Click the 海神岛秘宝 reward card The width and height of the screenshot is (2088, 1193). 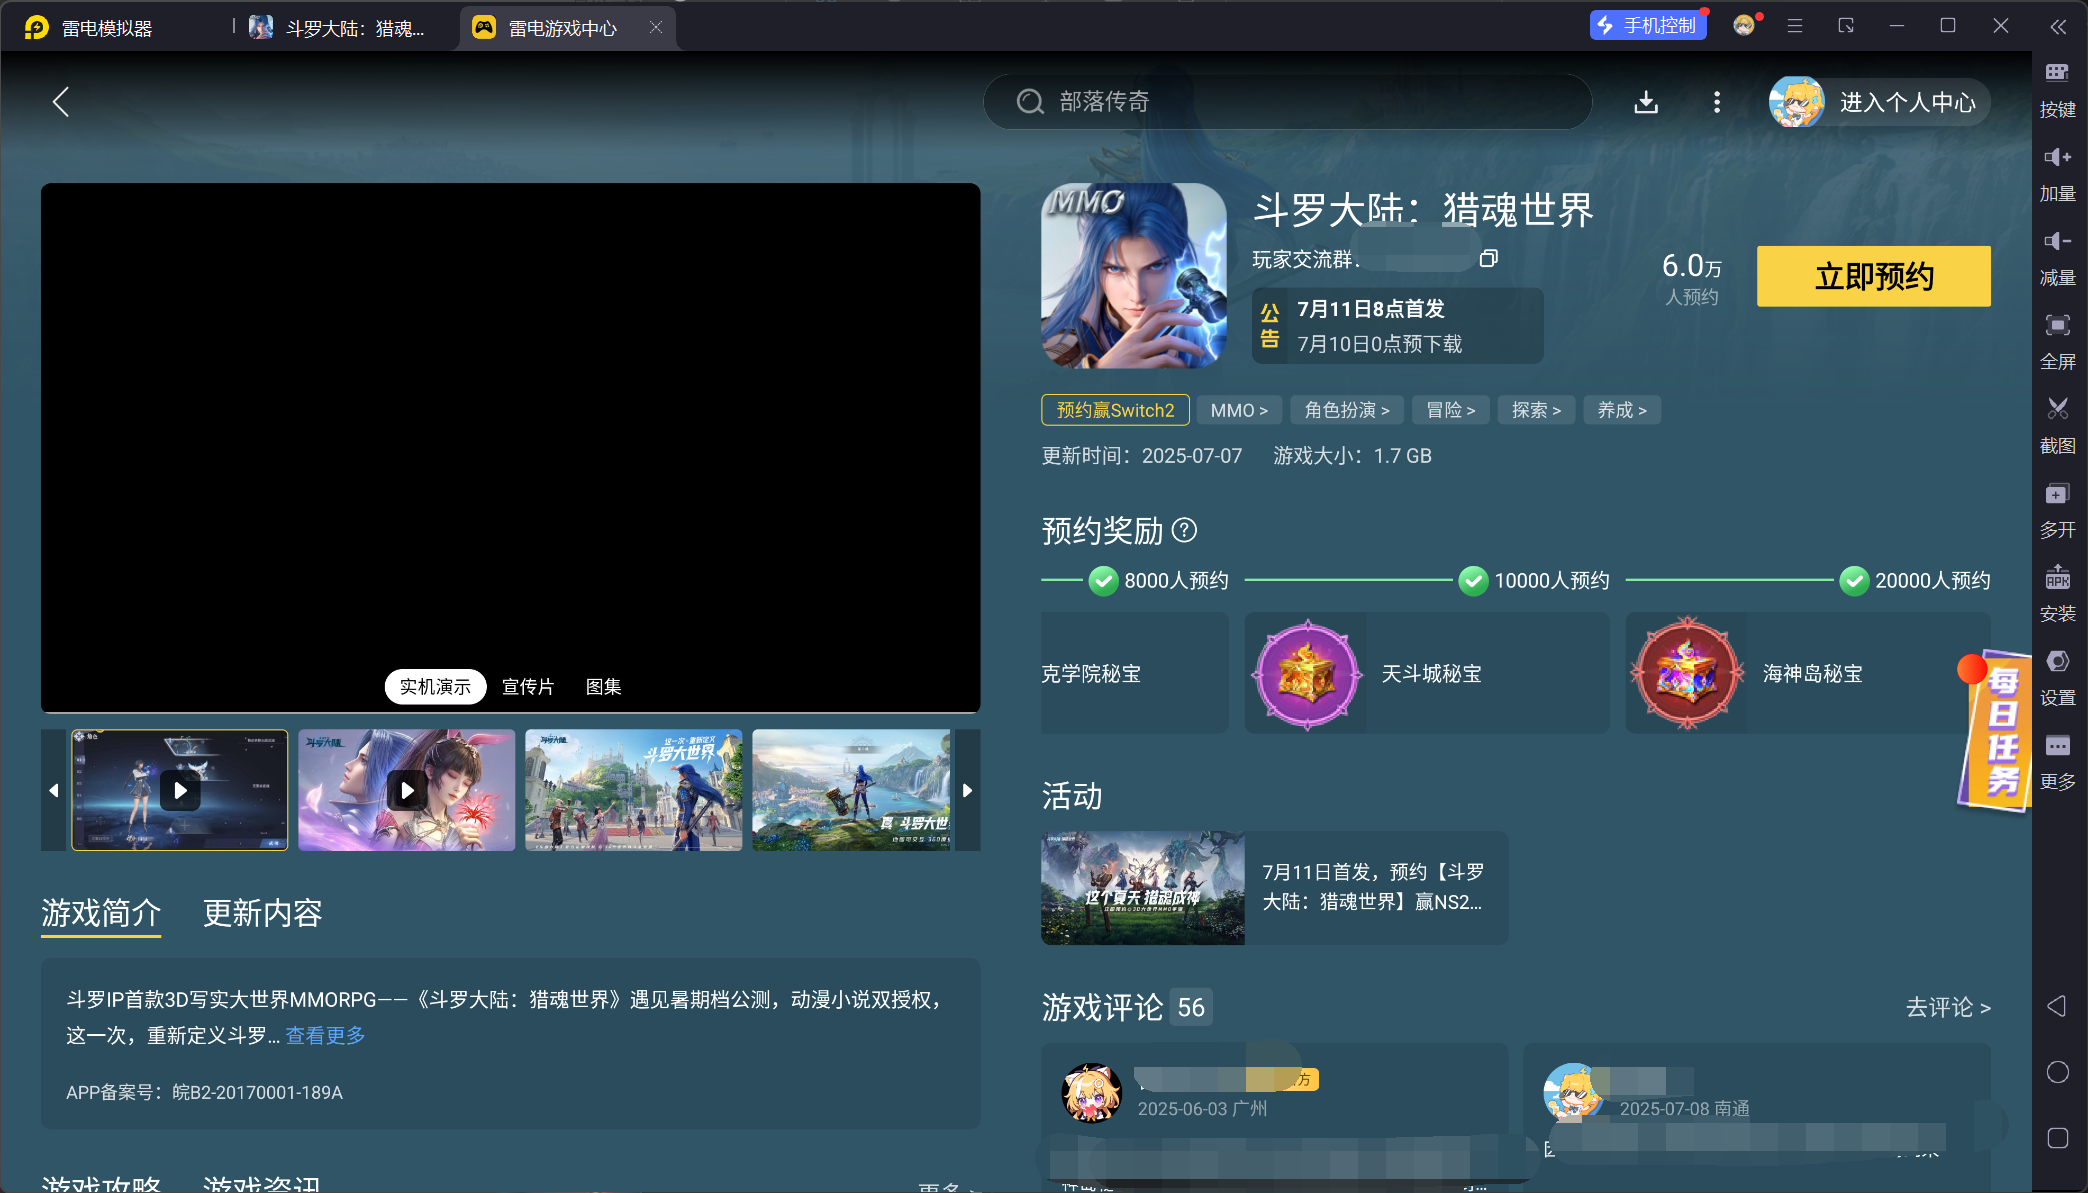[x=1808, y=673]
